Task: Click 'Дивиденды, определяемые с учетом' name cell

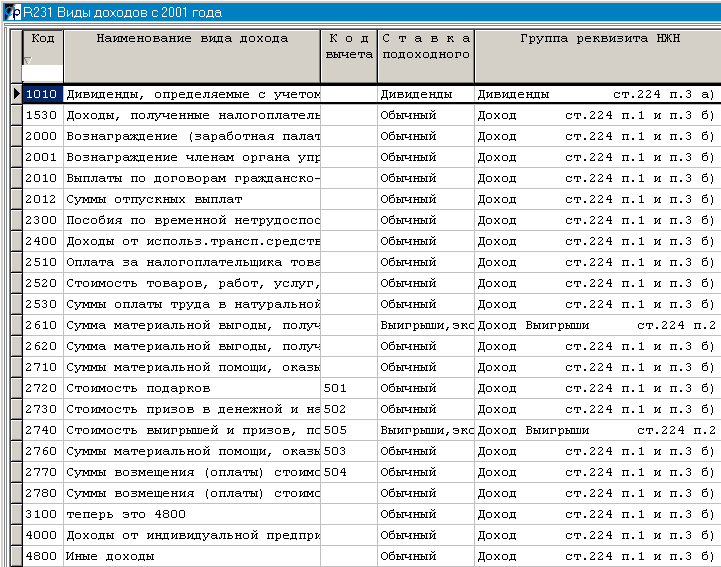Action: [x=192, y=94]
